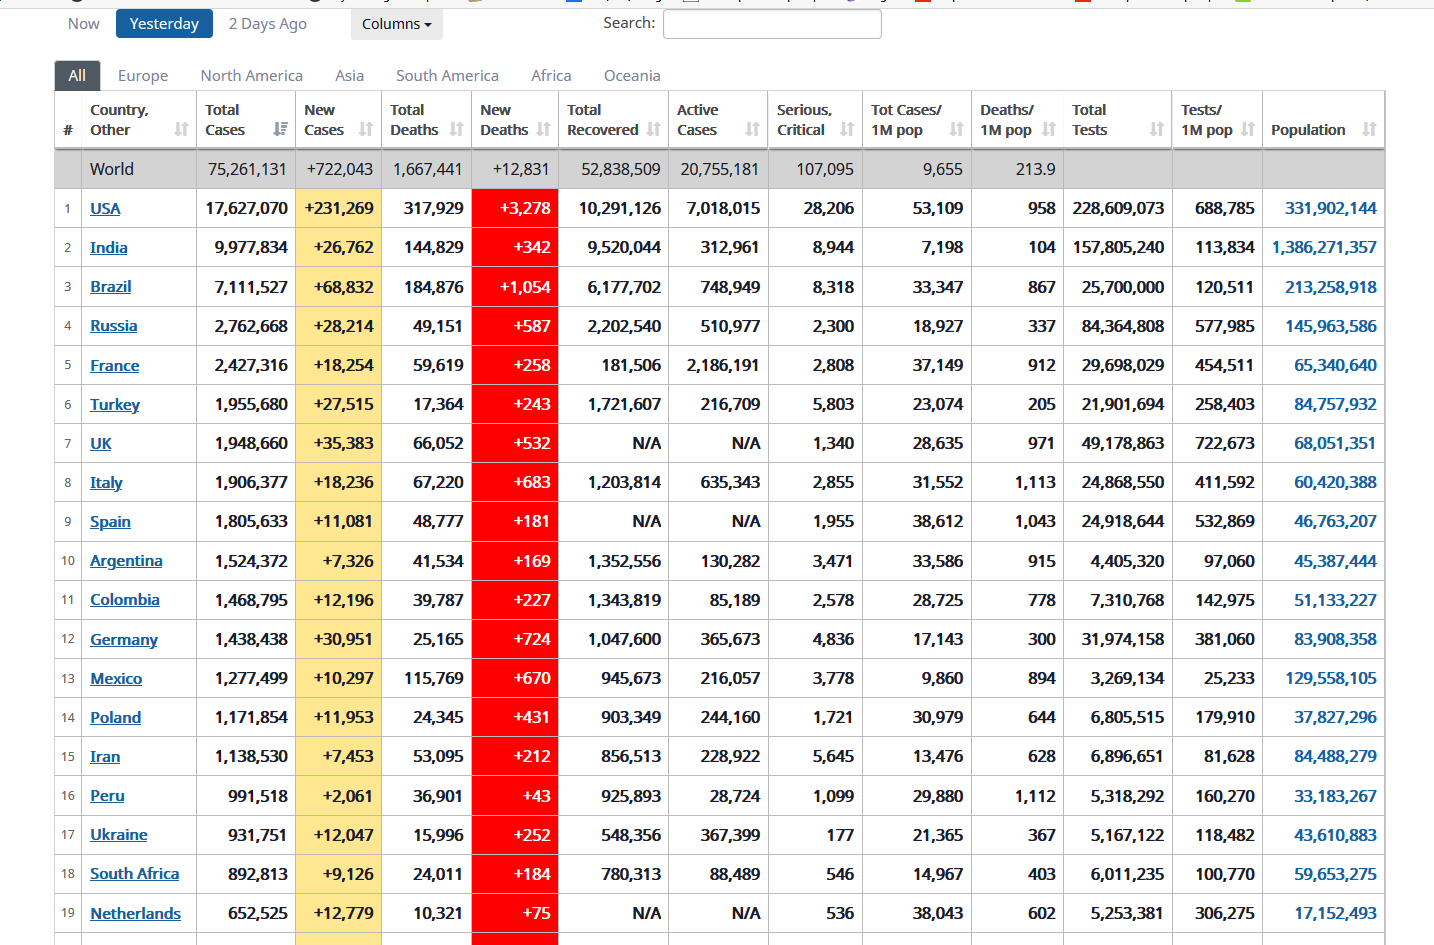This screenshot has width=1434, height=945.
Task: Filter table by Oceania
Action: (x=632, y=76)
